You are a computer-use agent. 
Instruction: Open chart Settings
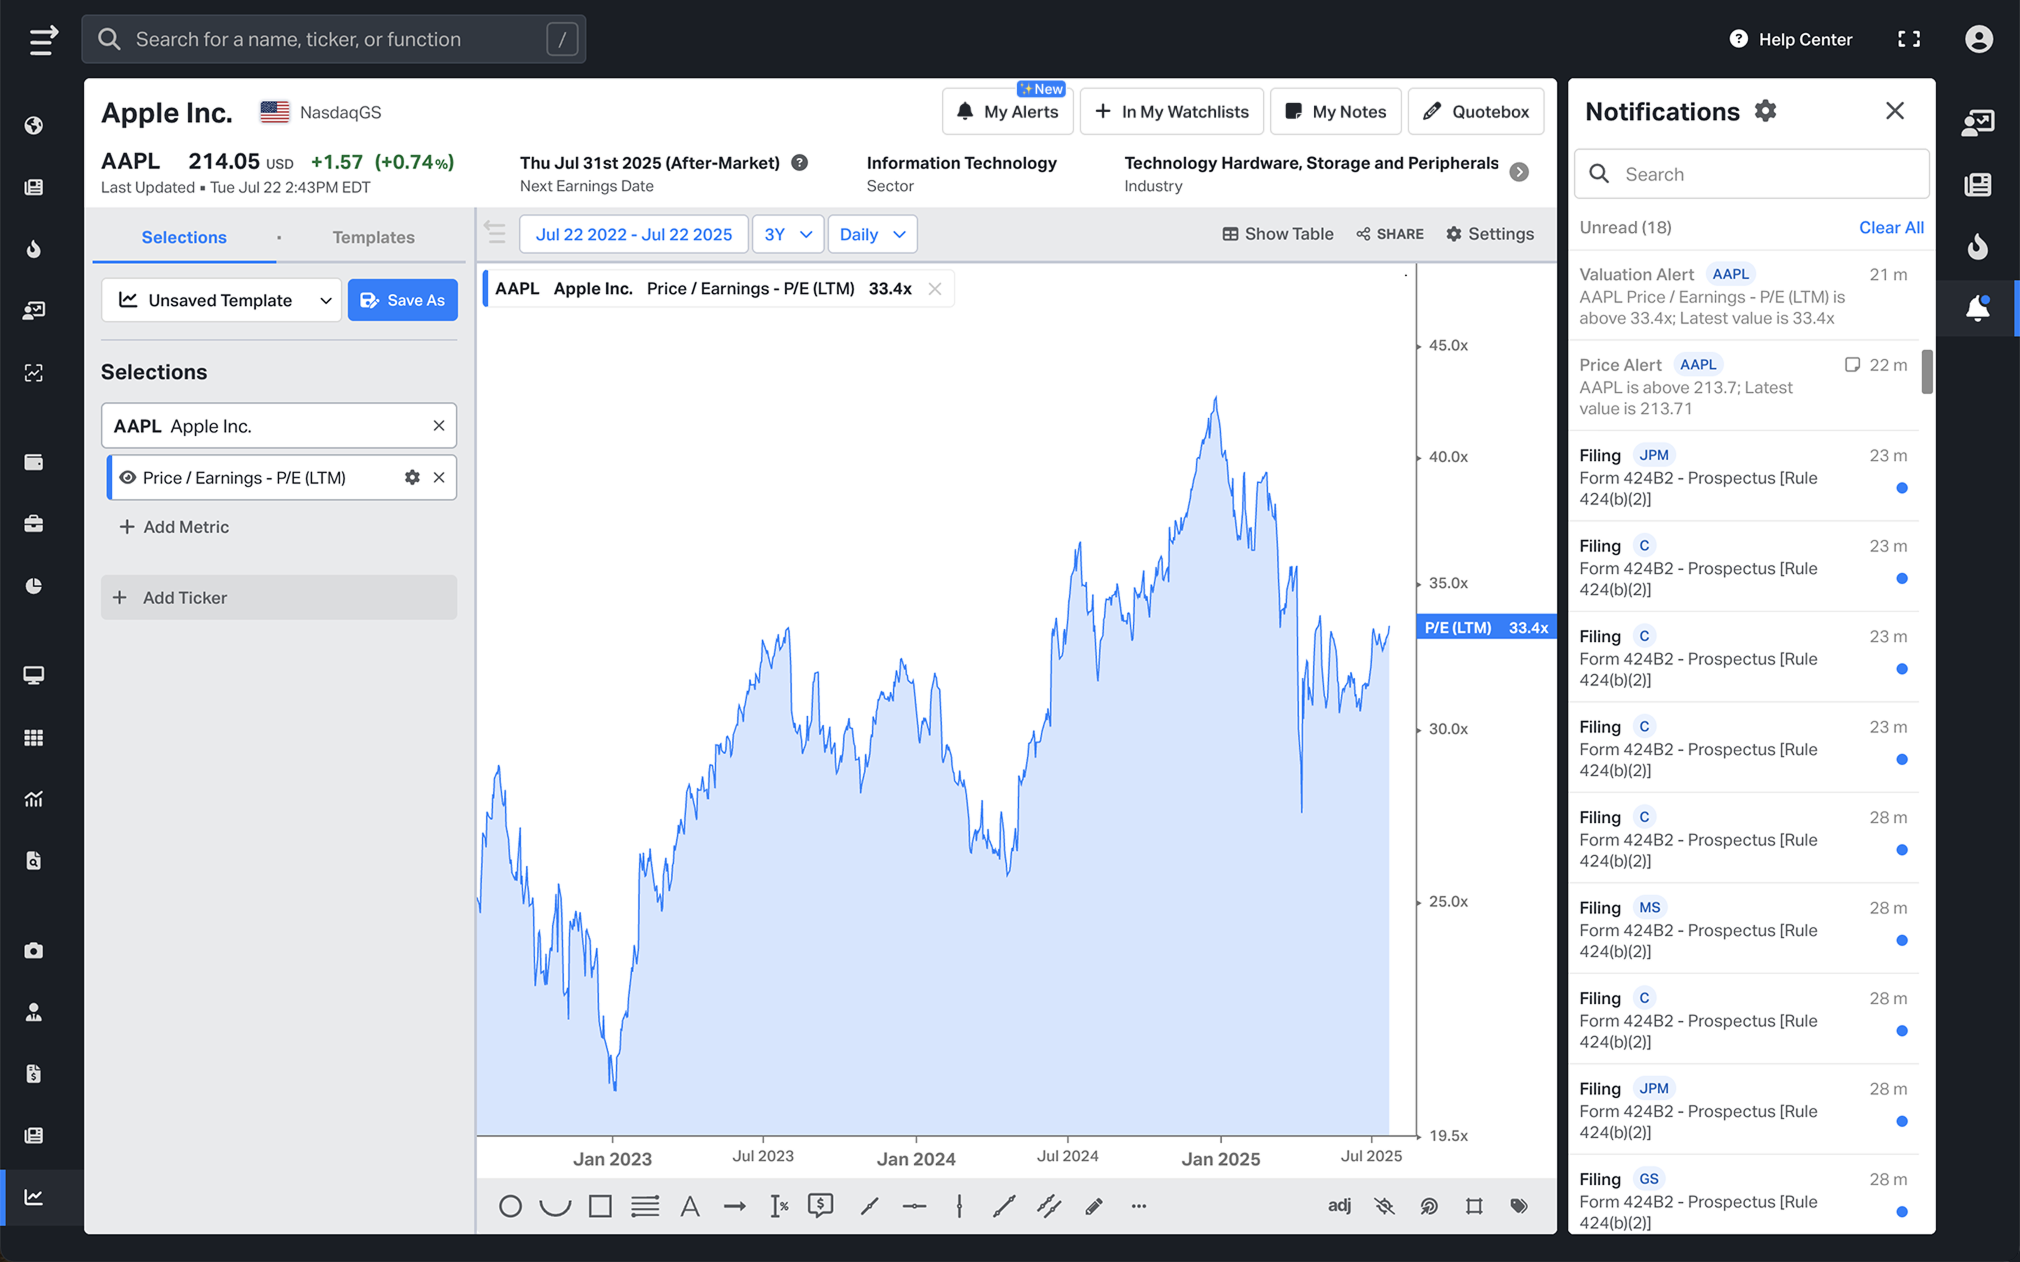(x=1490, y=234)
